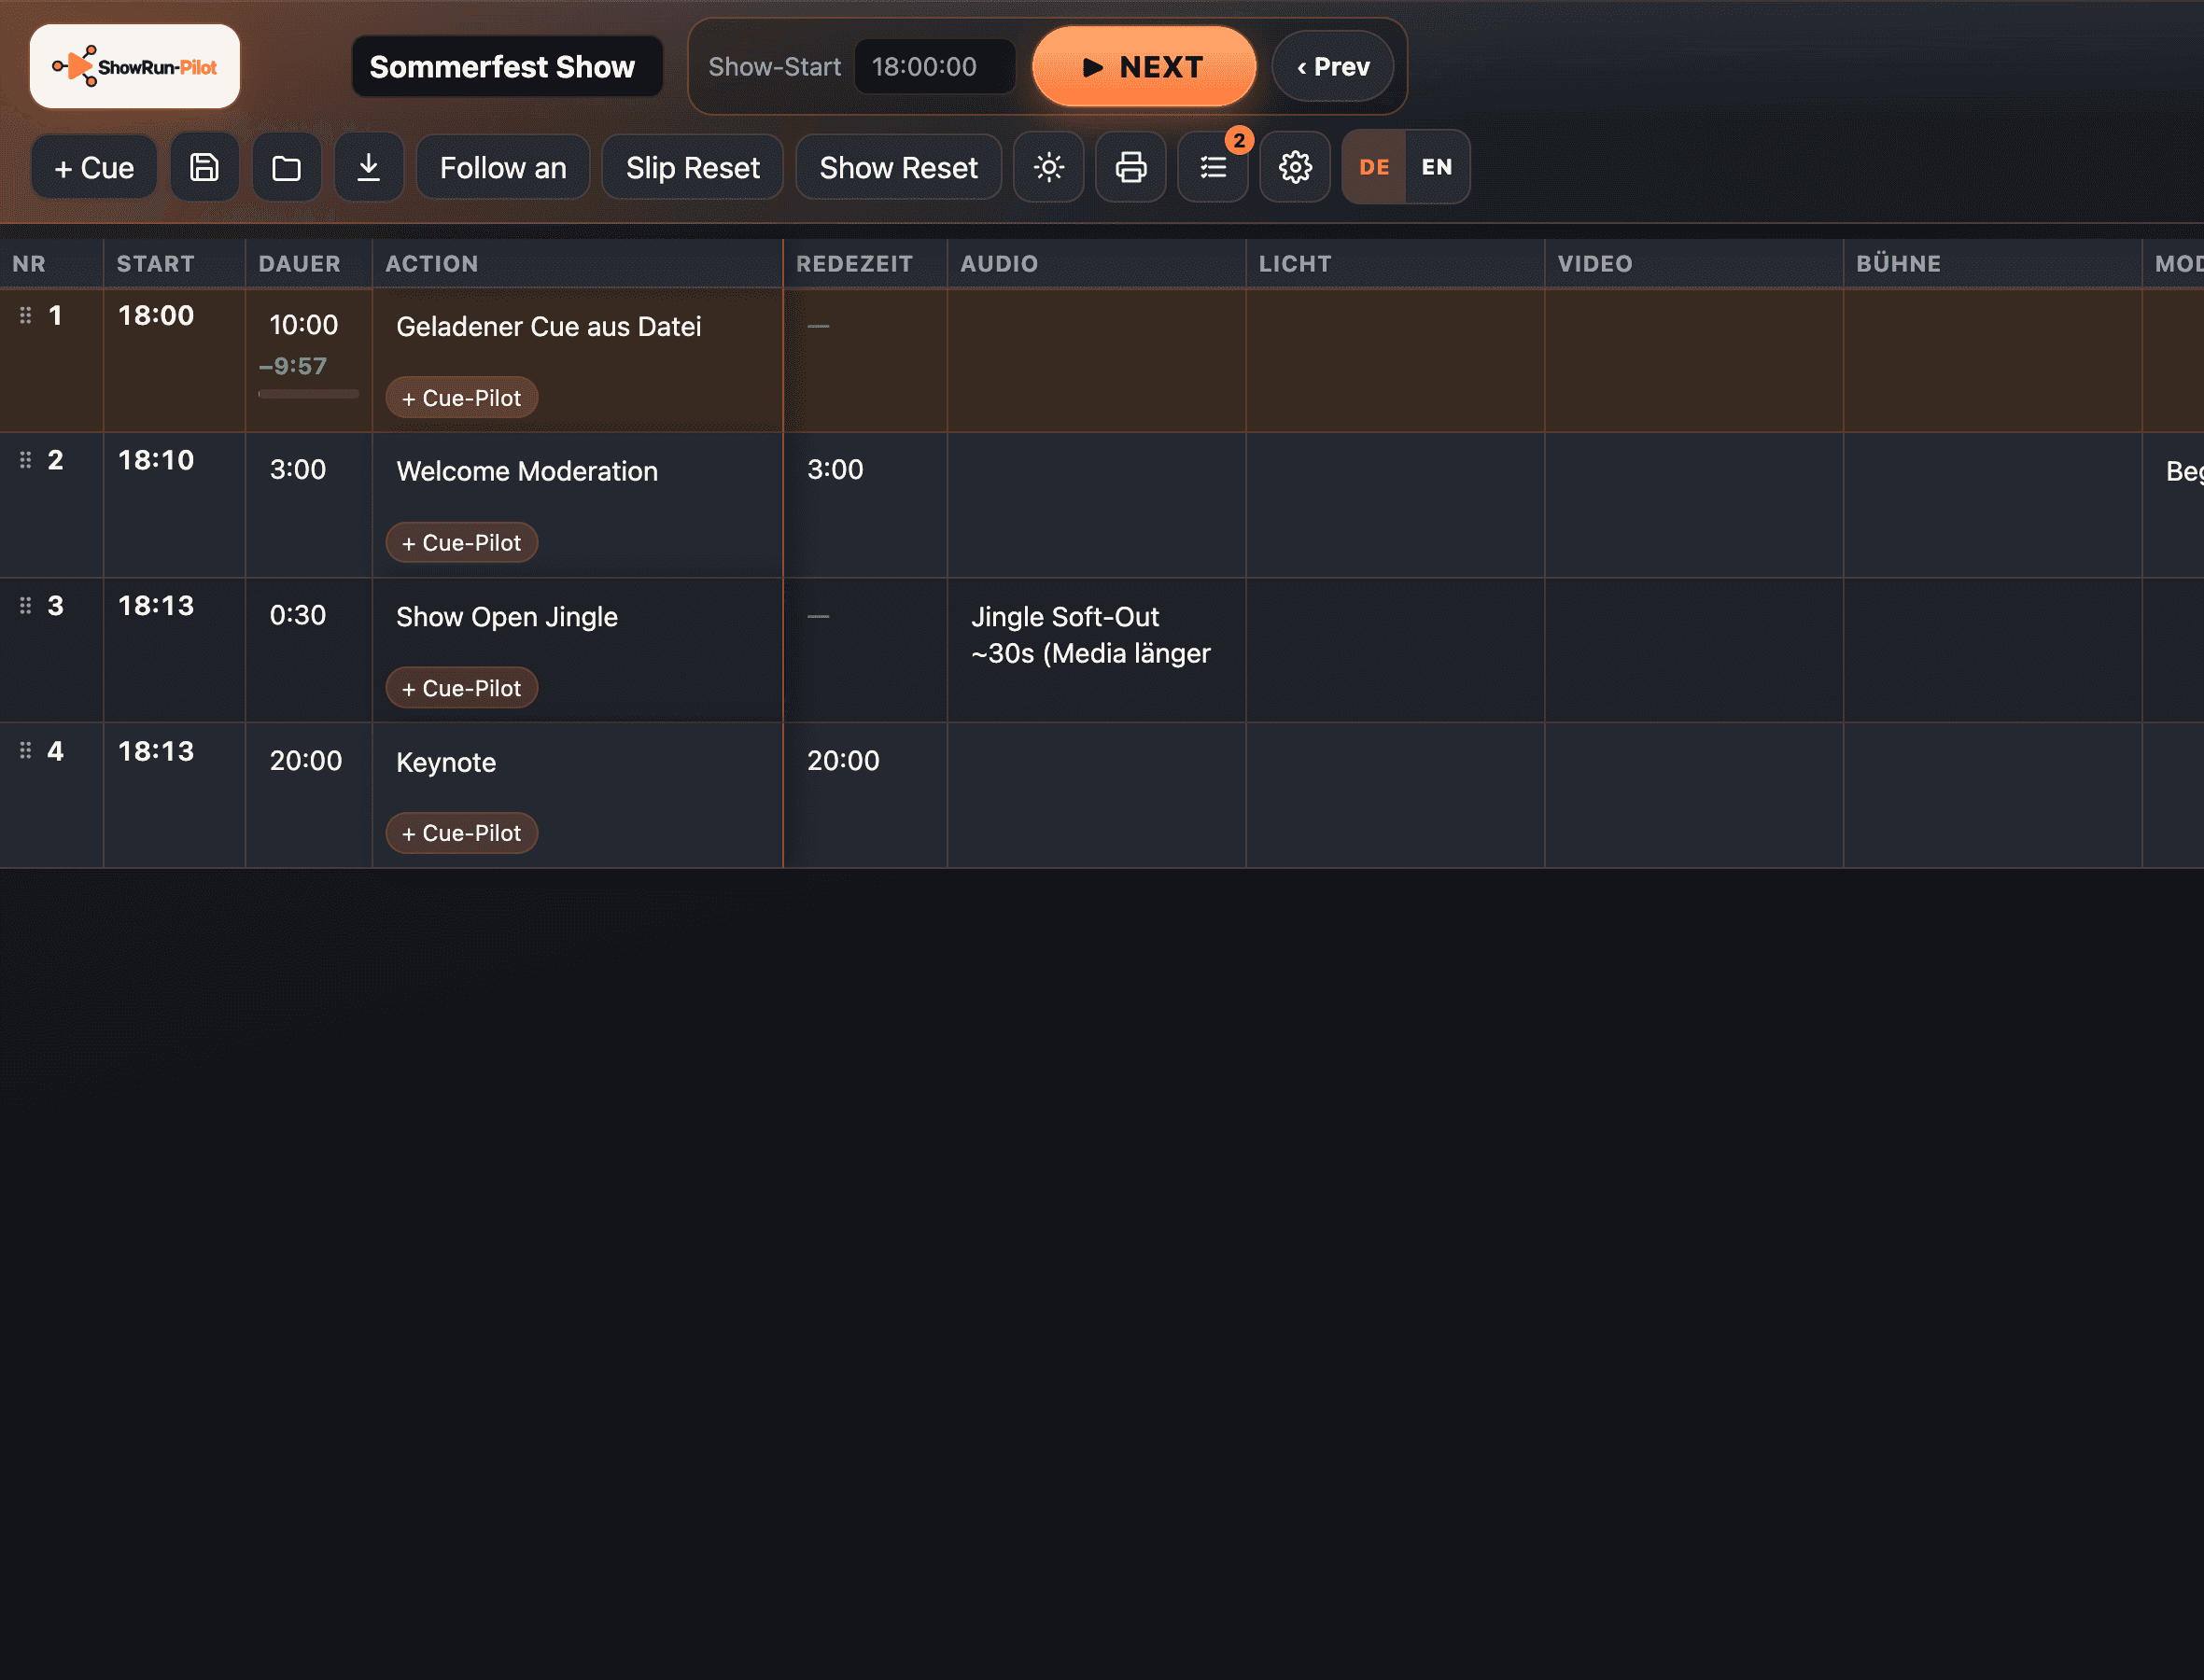
Task: Click the Show Reset button
Action: [898, 167]
